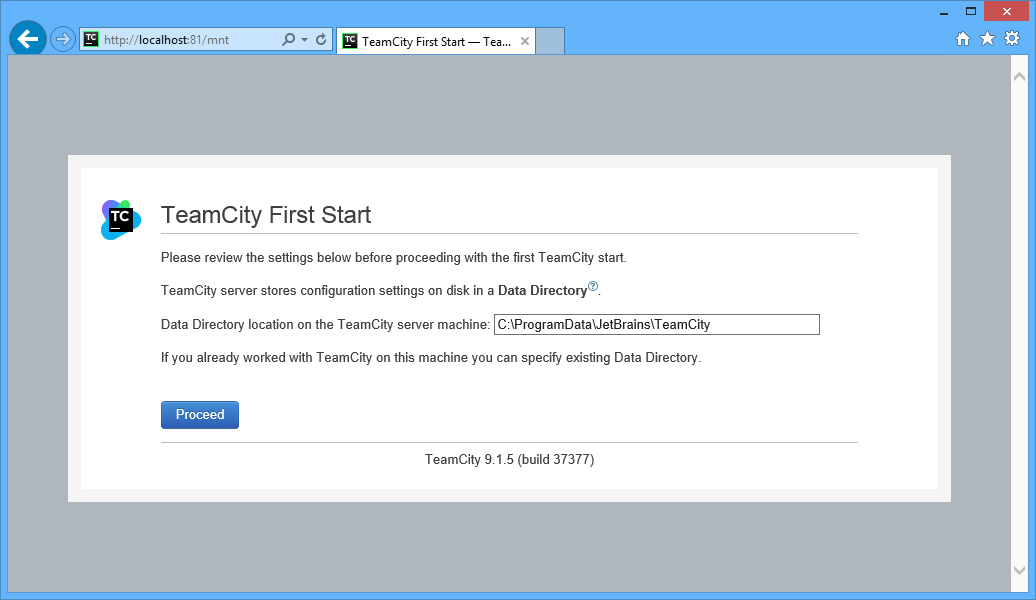The width and height of the screenshot is (1036, 600).
Task: Go back with the browser back arrow
Action: pyautogui.click(x=28, y=39)
